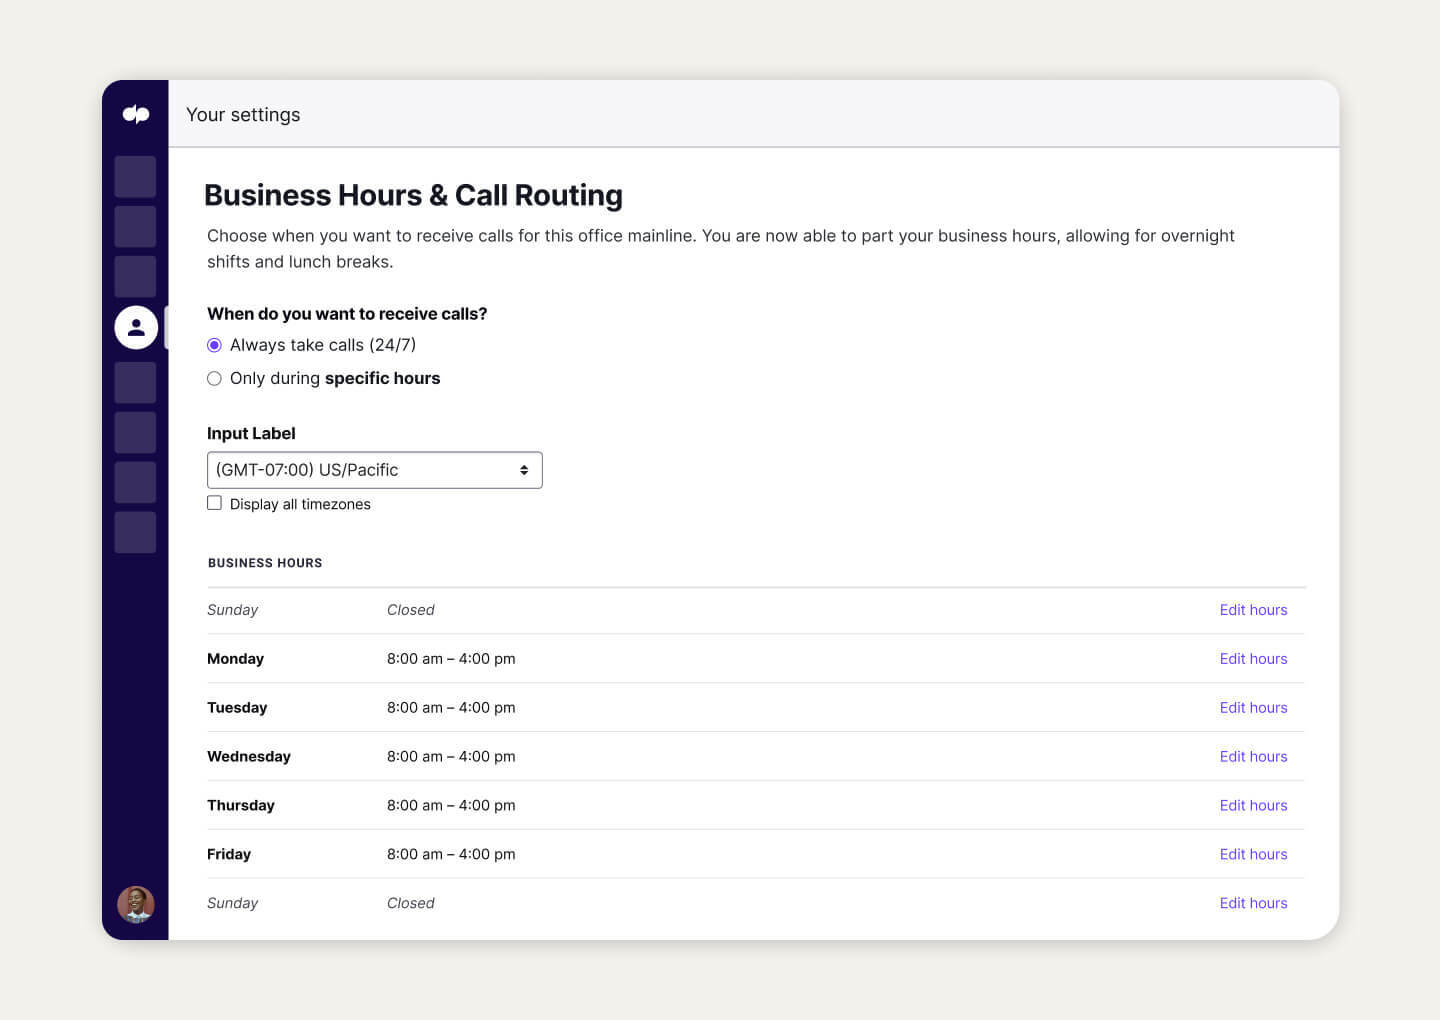Click 'Closed' in the Sunday row above Monday
1440x1020 pixels.
[x=410, y=610]
